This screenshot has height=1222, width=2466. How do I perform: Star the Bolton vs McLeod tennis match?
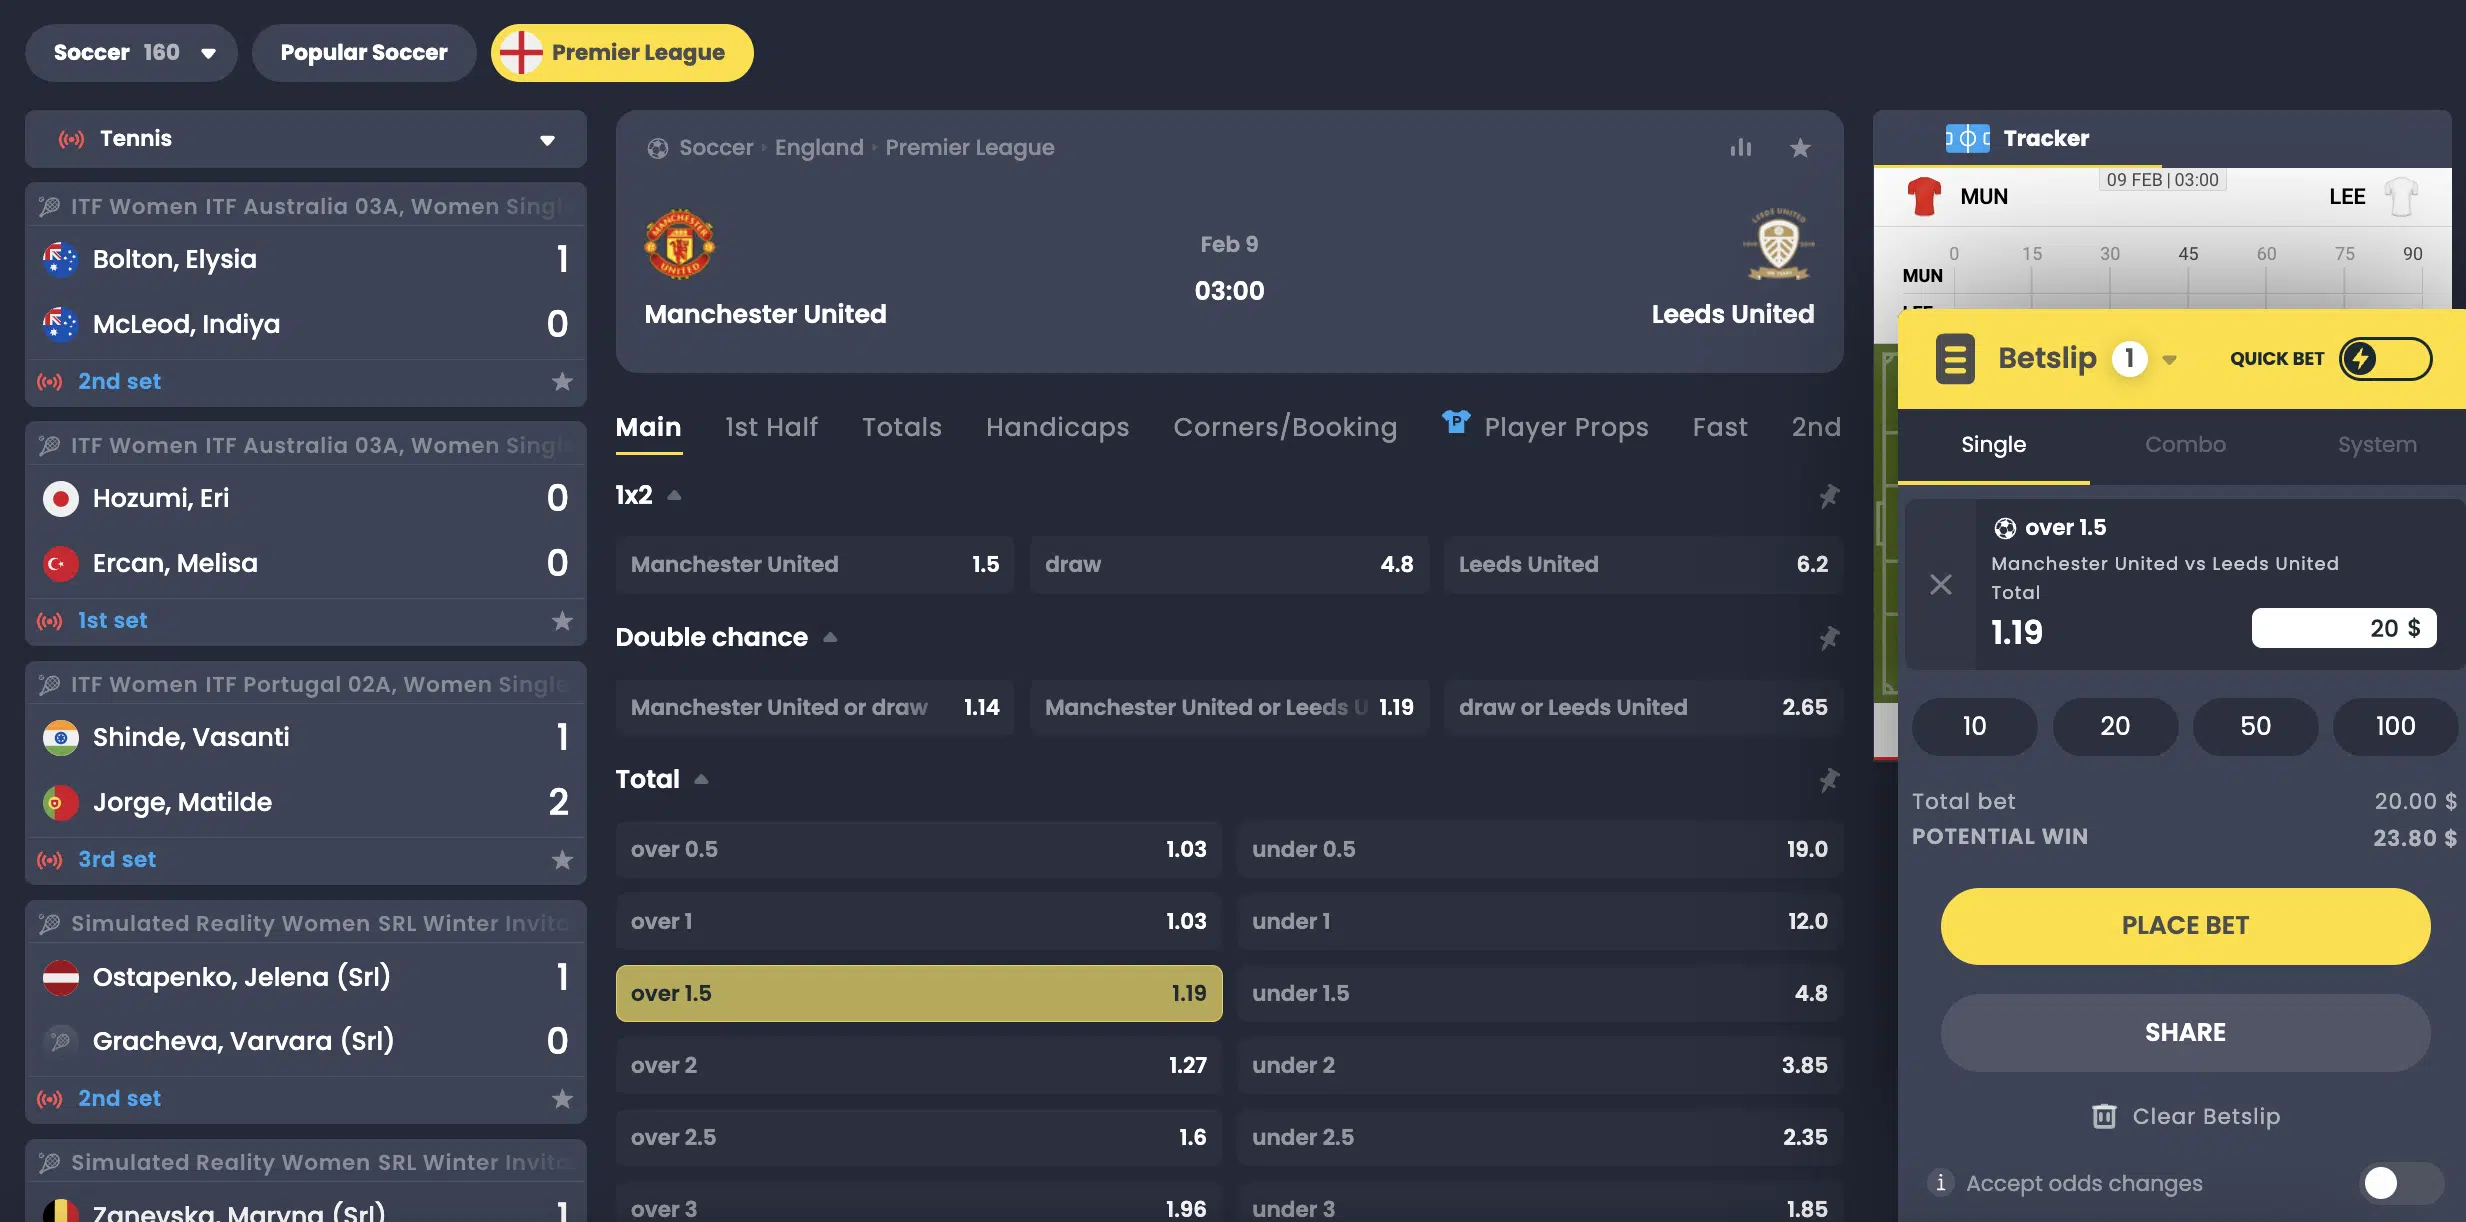[x=562, y=382]
